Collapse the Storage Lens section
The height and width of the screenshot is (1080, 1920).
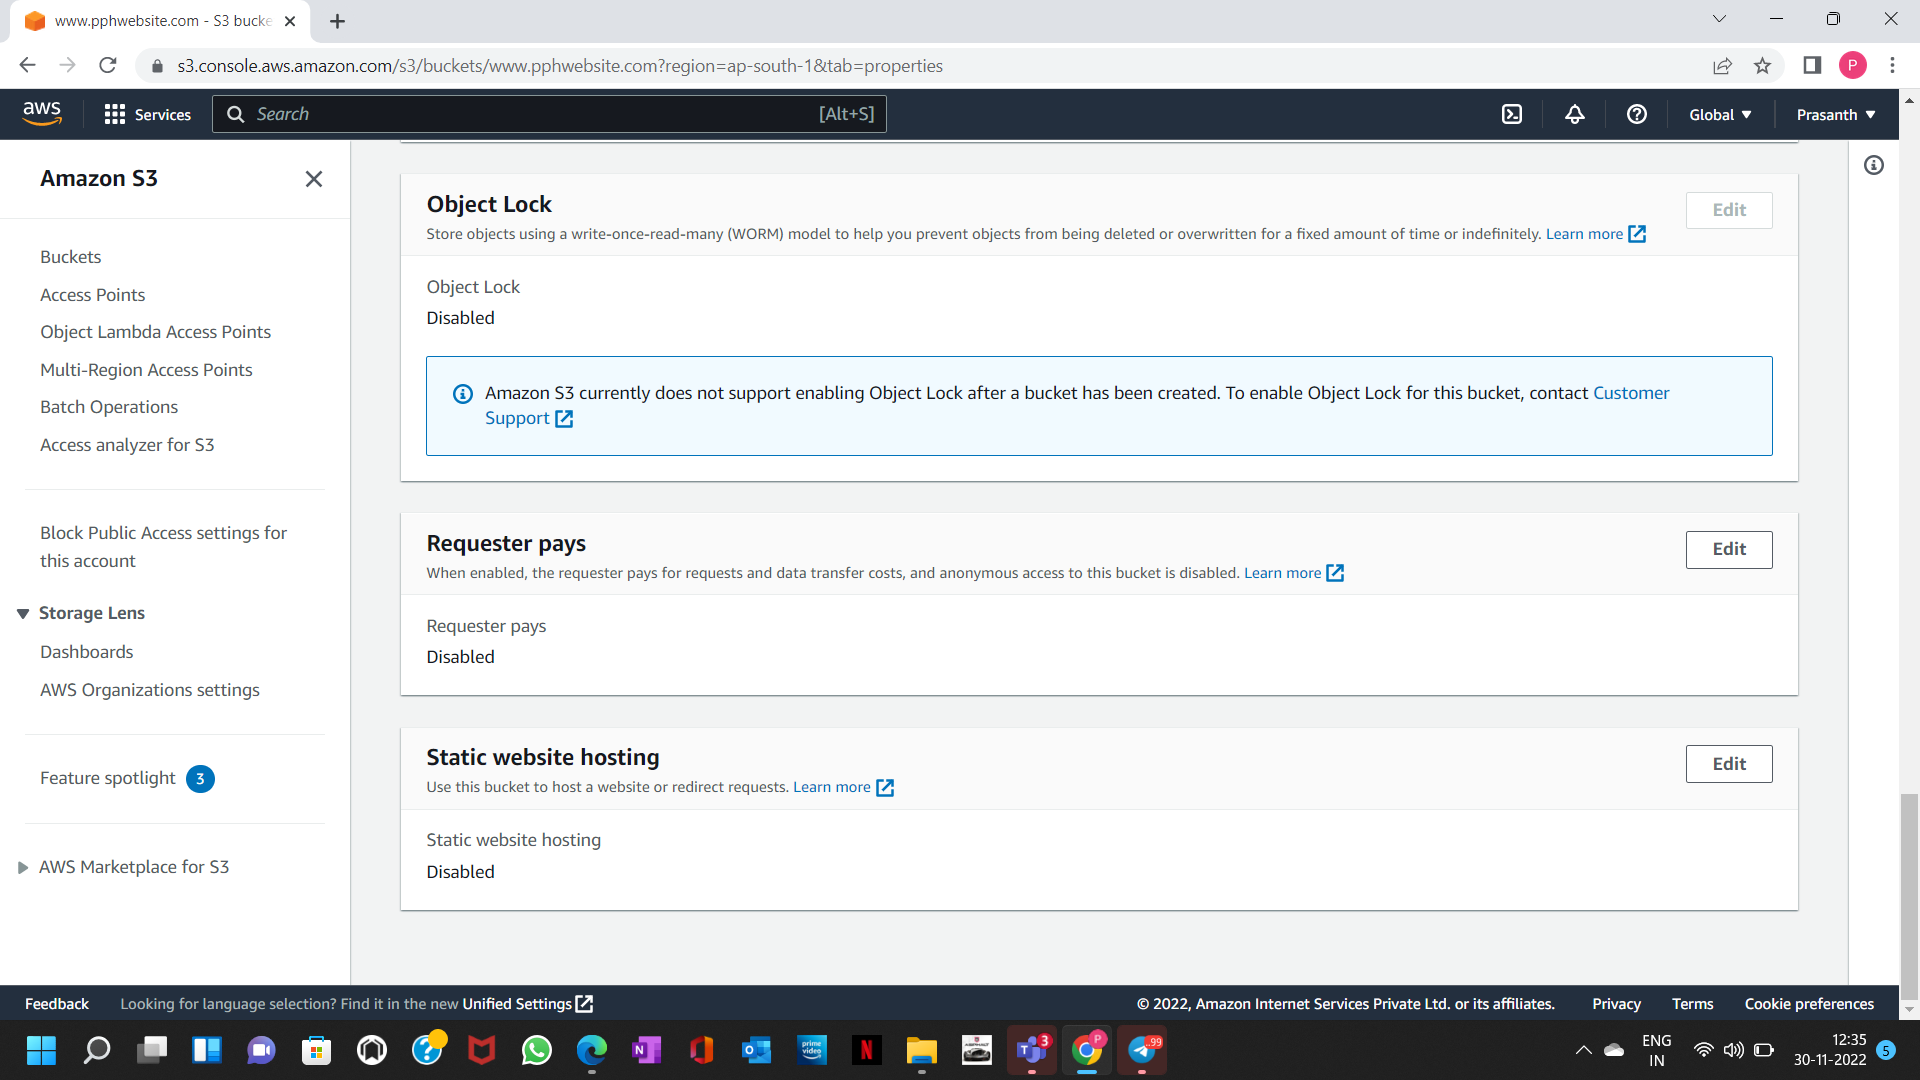23,614
